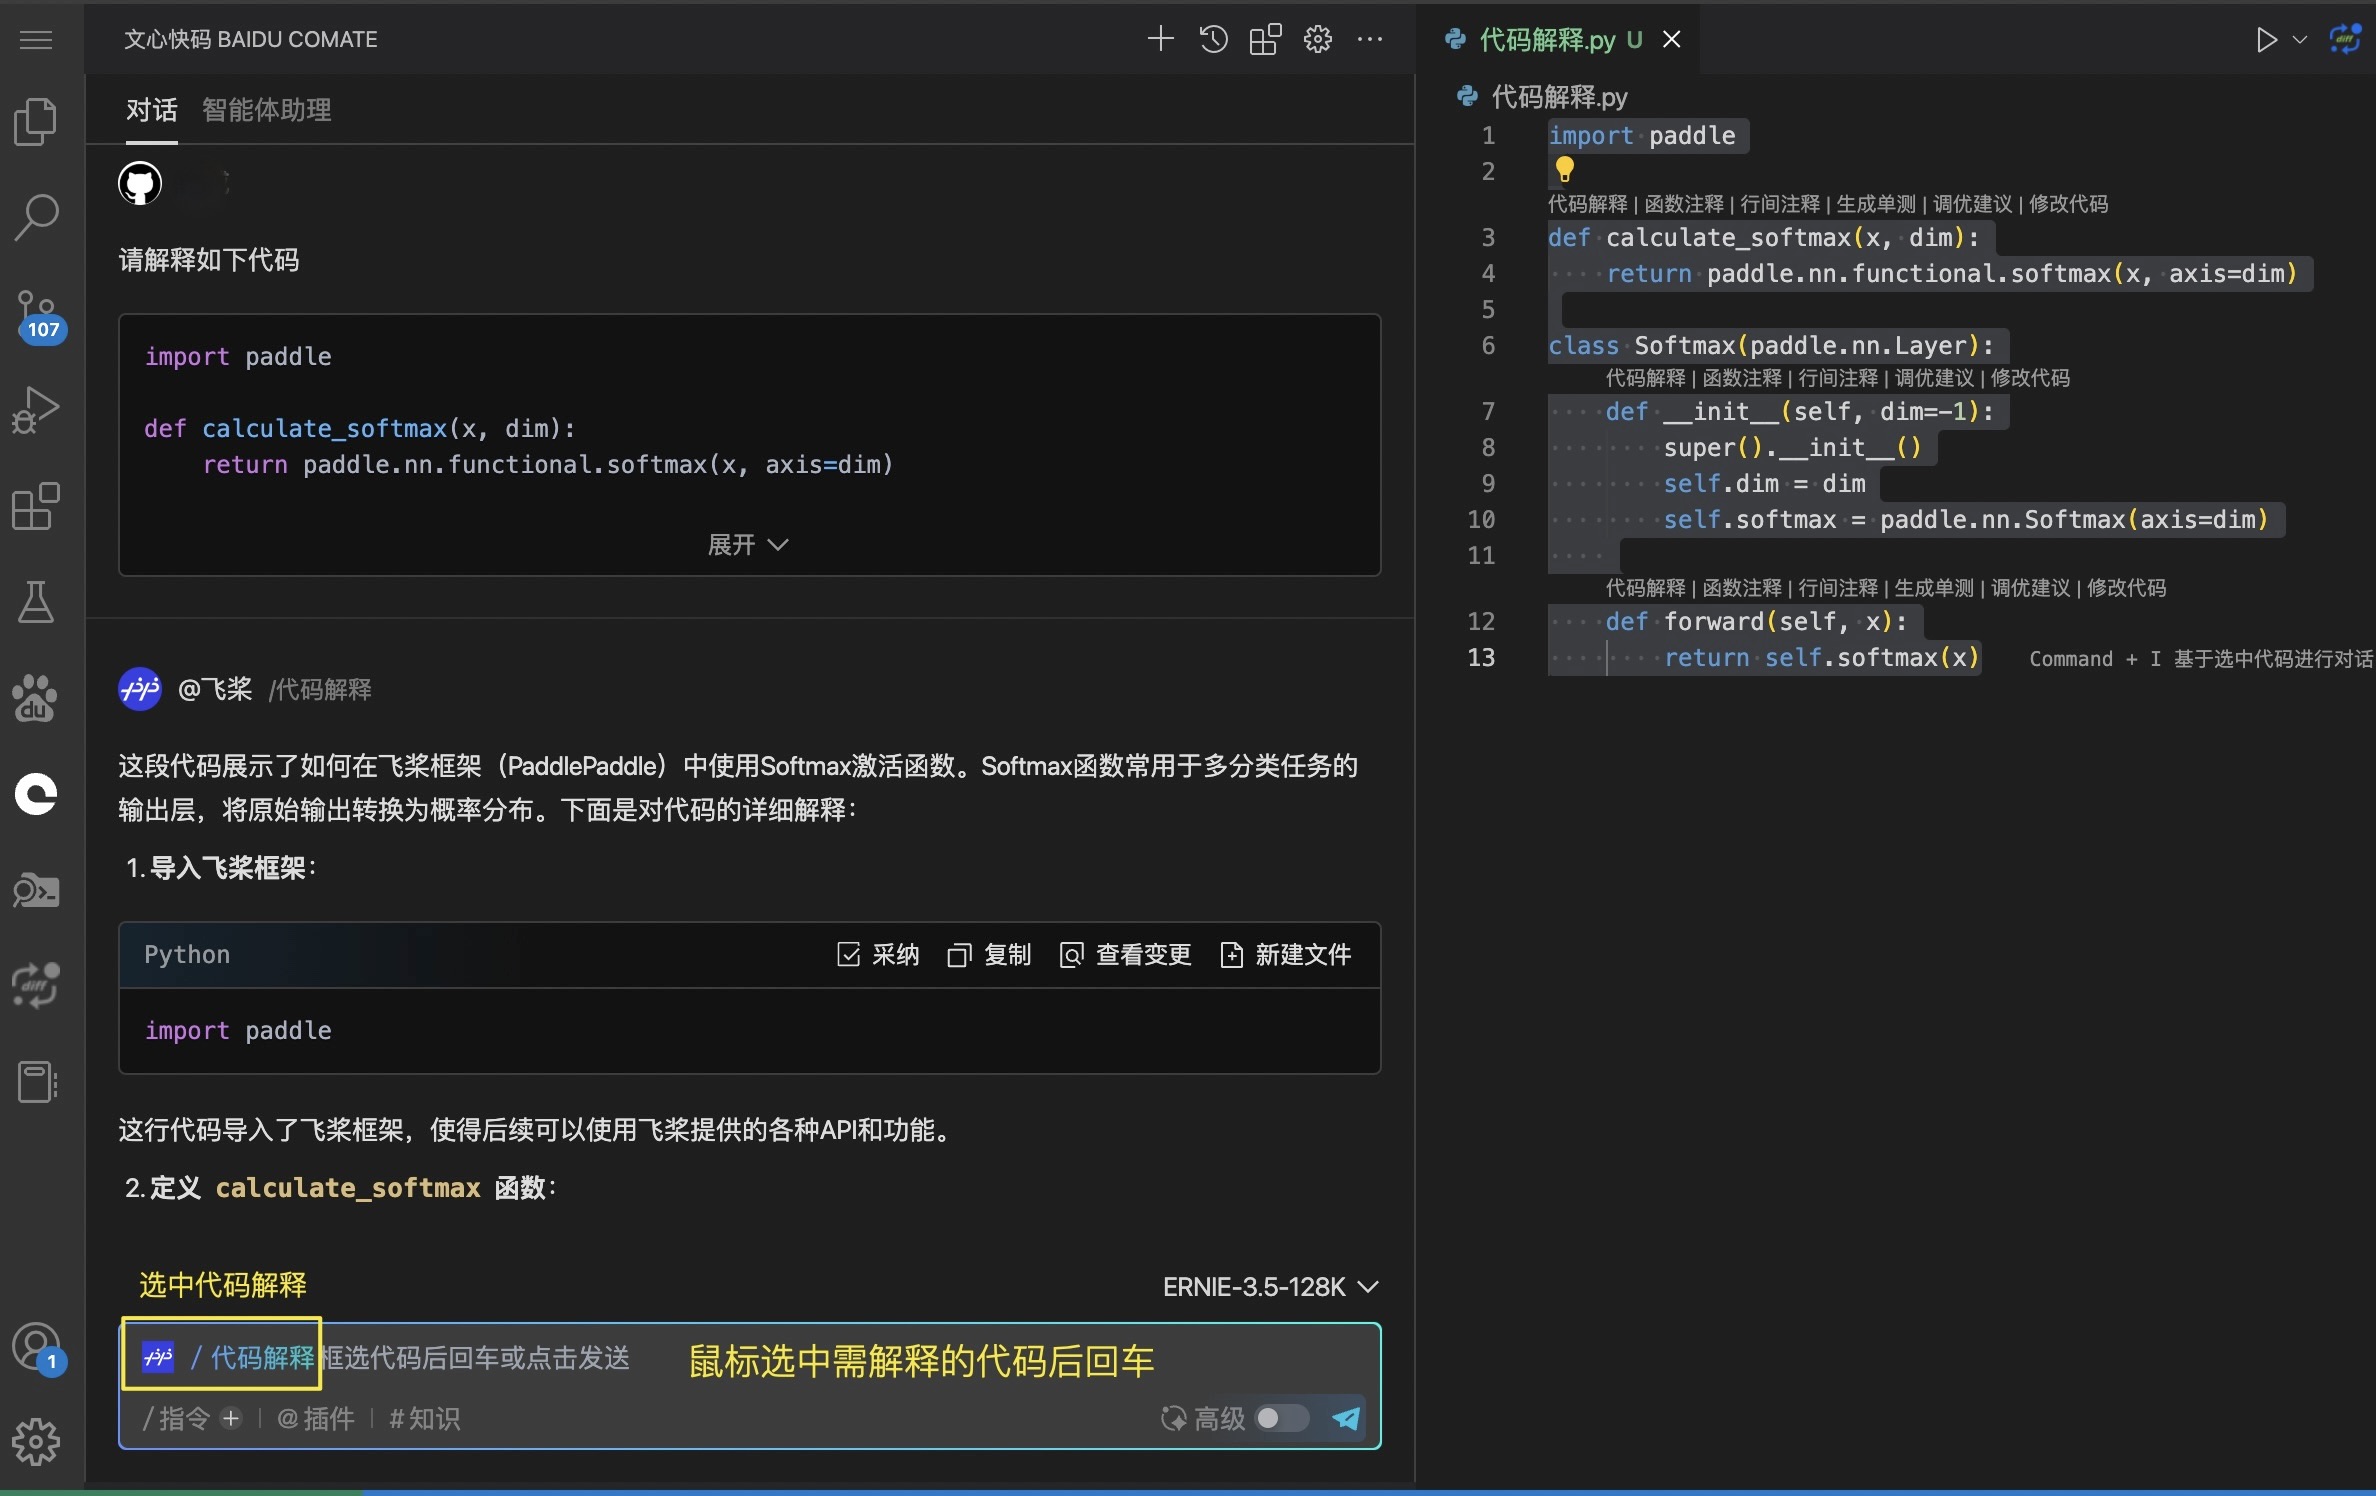
Task: Open Comate settings gear in panel header
Action: (1317, 40)
